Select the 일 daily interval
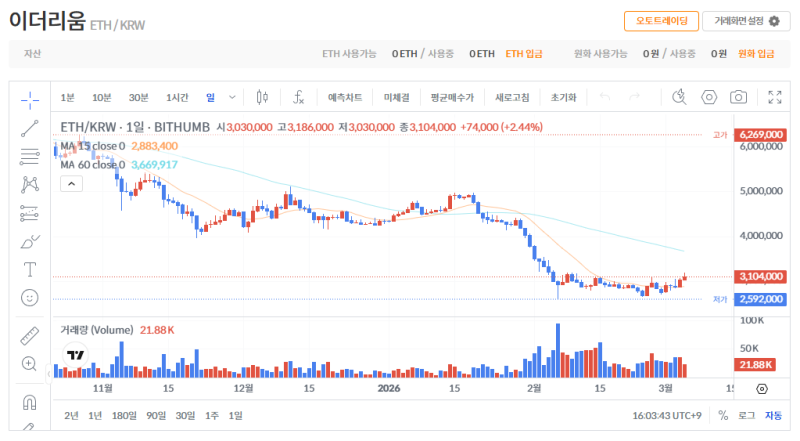 pyautogui.click(x=210, y=97)
